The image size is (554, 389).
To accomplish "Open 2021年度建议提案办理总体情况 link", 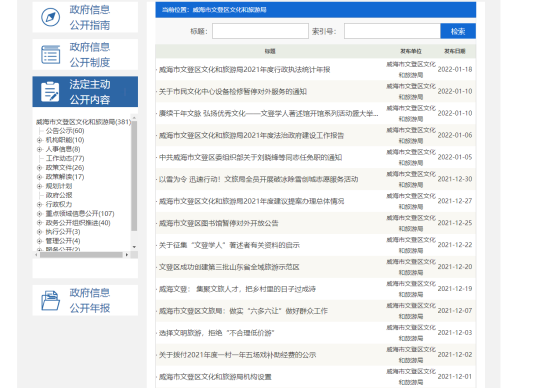I will tap(251, 201).
